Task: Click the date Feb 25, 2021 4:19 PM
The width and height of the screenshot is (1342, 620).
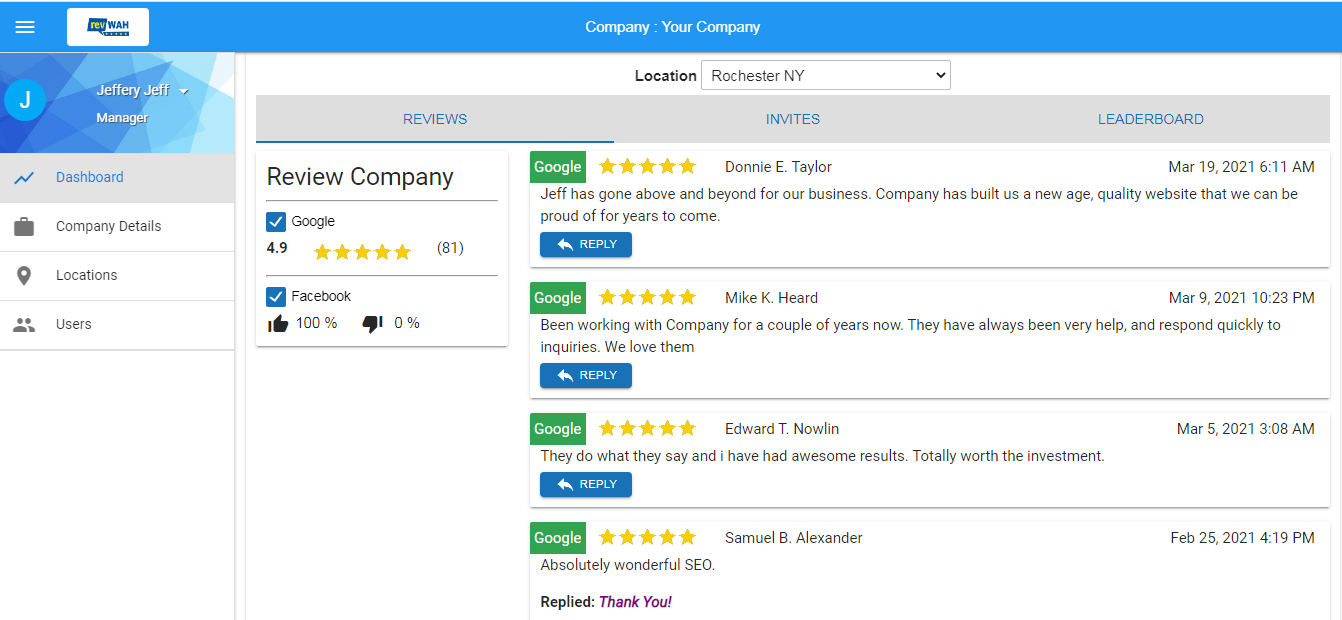Action: (1243, 538)
